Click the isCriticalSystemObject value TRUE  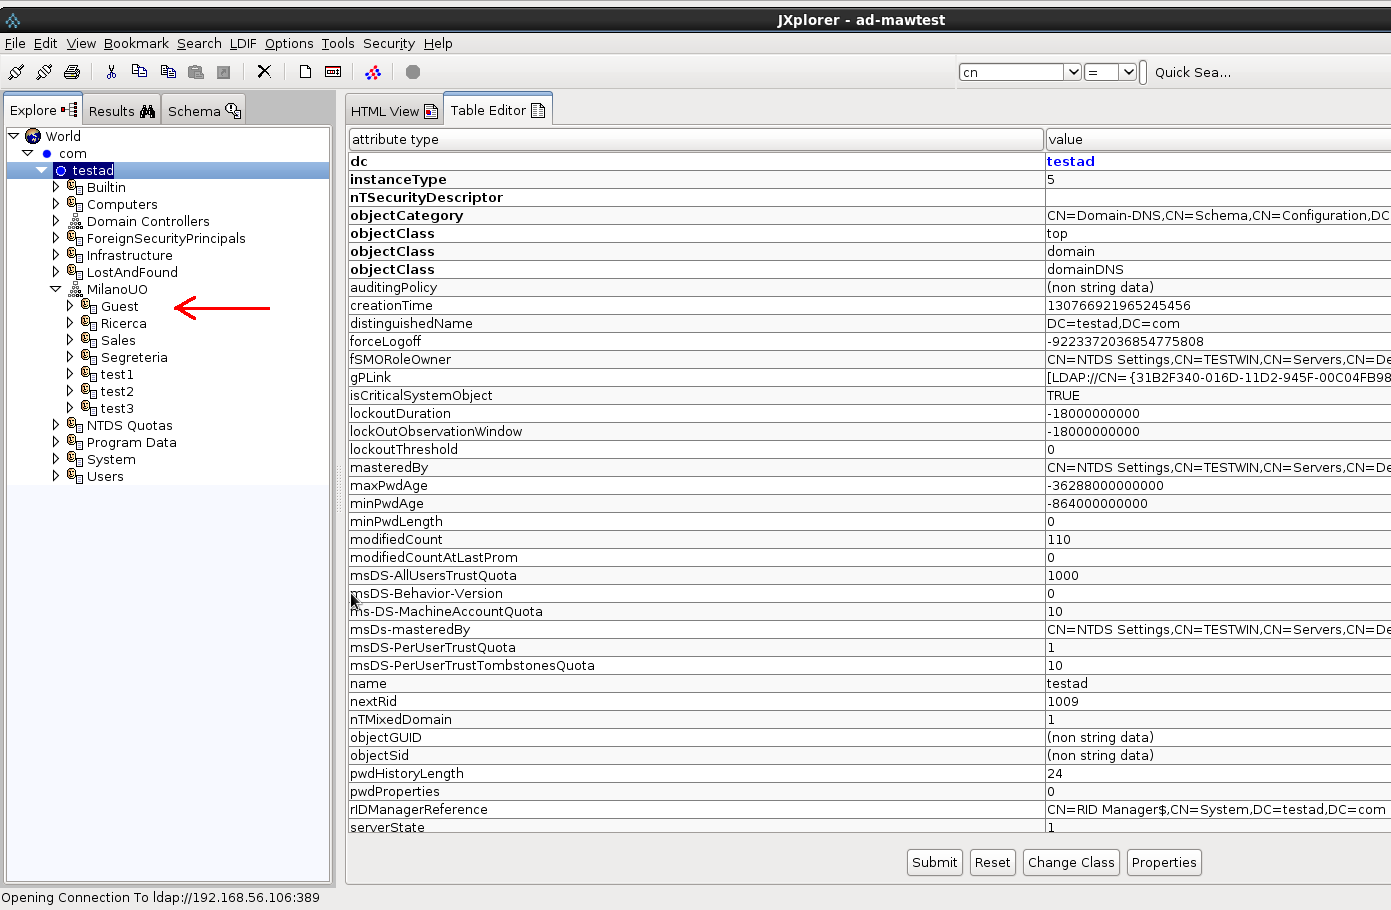(x=1218, y=395)
